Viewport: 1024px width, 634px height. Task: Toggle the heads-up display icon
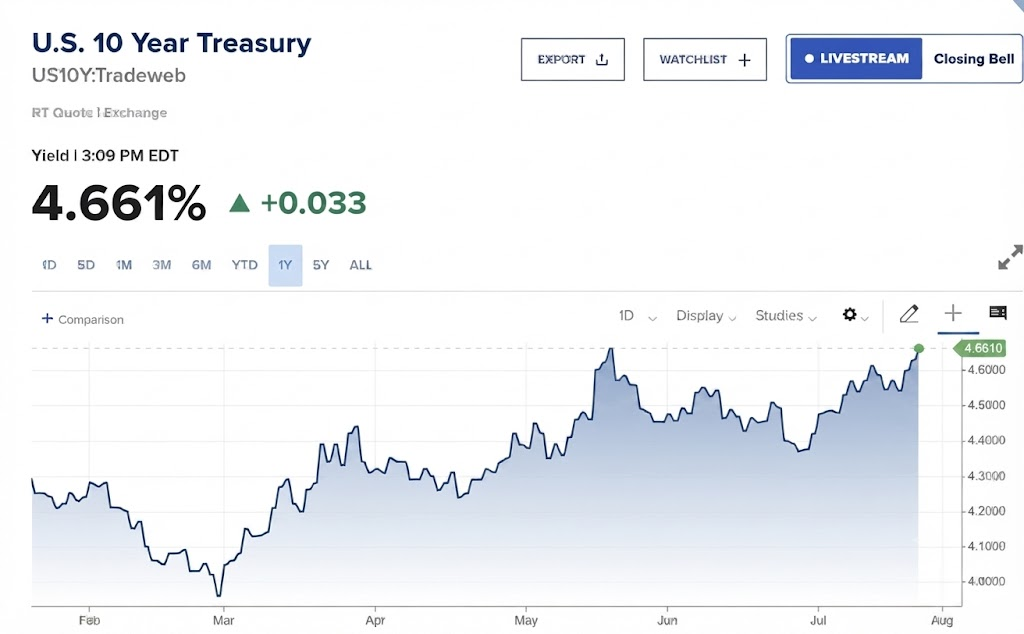tap(997, 313)
